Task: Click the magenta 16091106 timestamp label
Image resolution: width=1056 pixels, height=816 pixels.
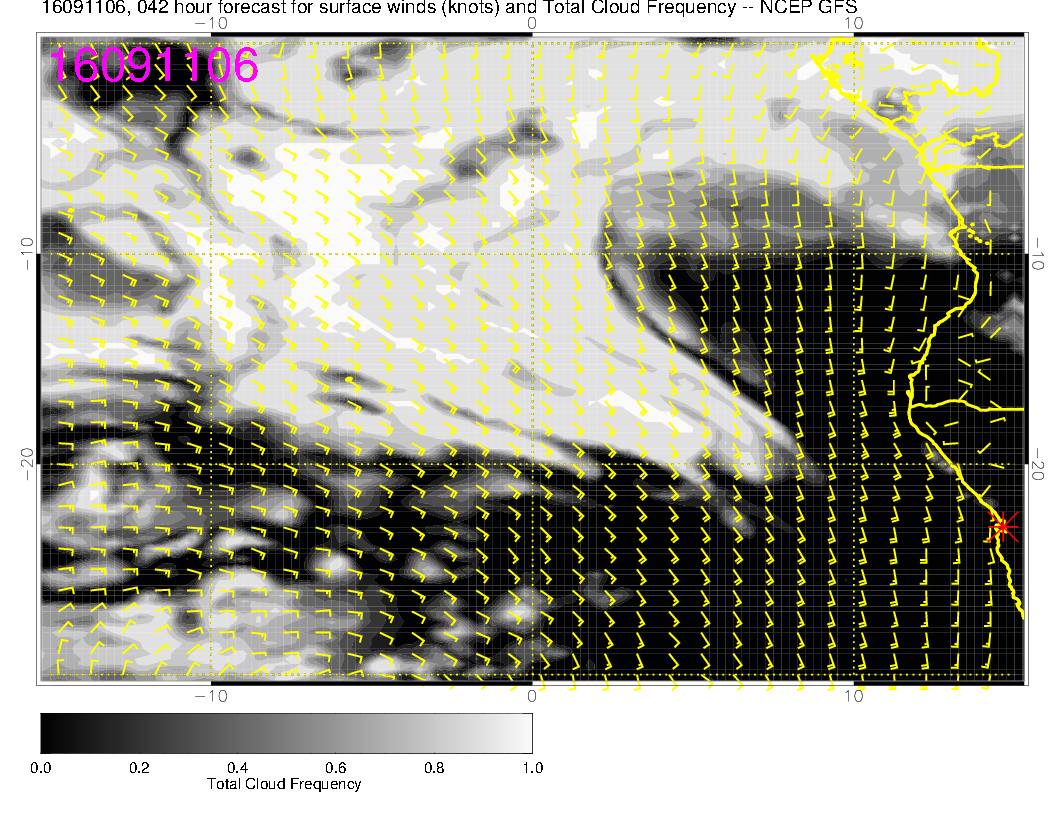Action: point(154,65)
